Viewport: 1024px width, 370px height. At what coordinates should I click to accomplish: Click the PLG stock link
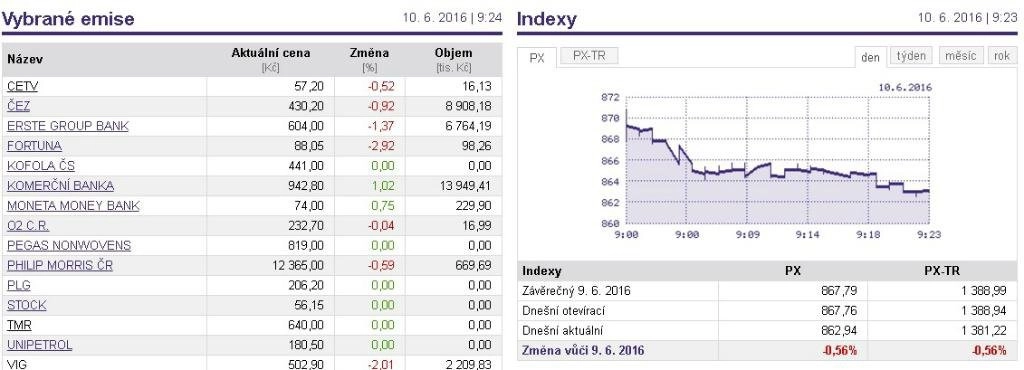click(x=19, y=285)
